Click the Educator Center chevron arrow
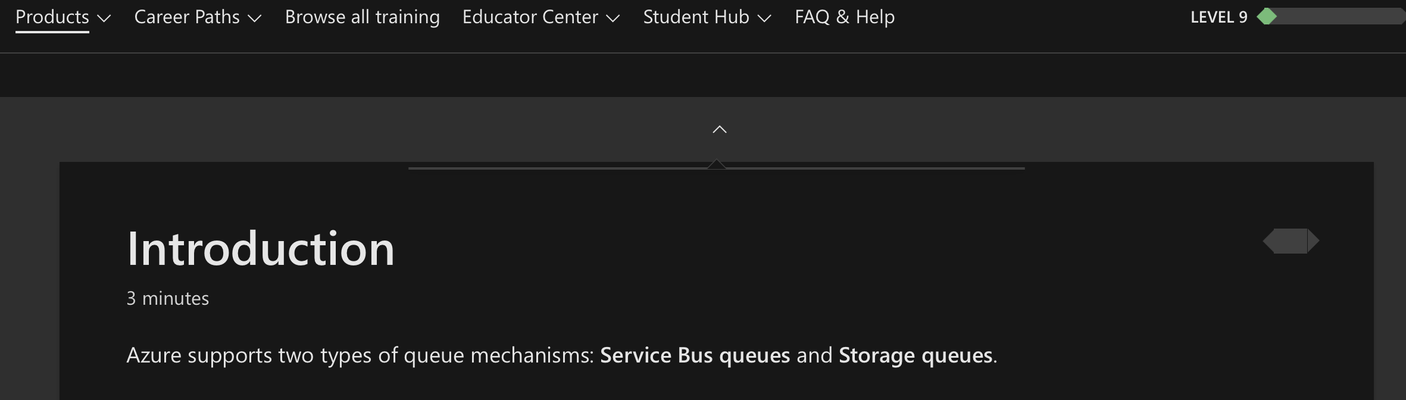 [x=613, y=18]
